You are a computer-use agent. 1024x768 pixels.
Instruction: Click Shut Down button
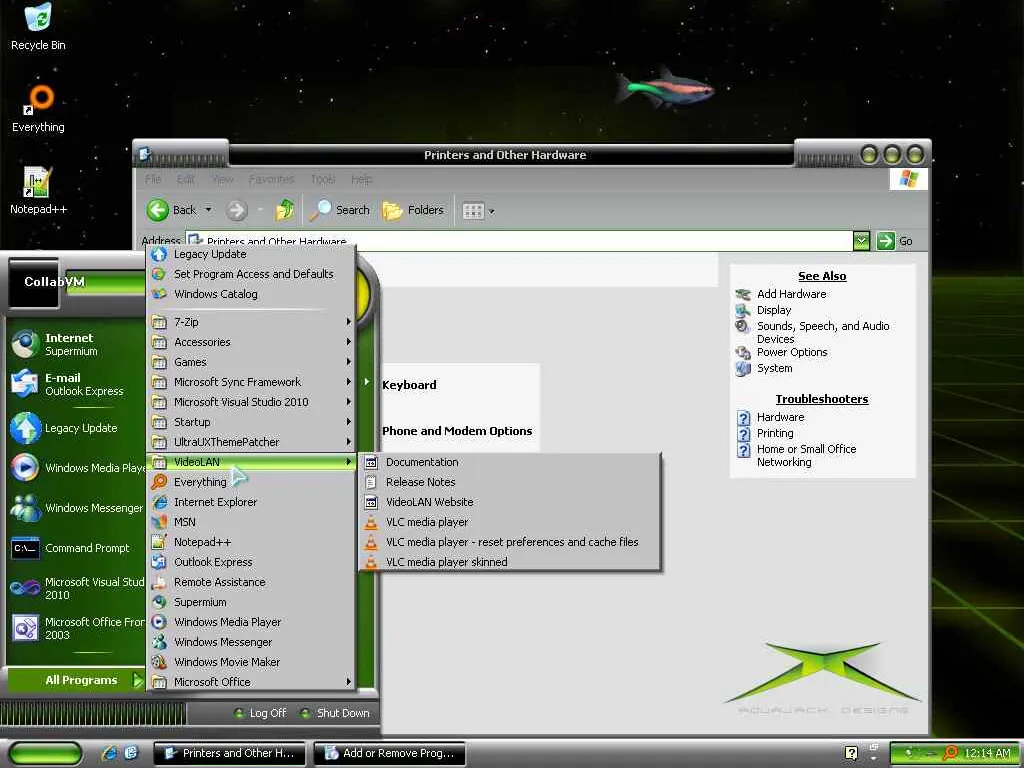(335, 713)
